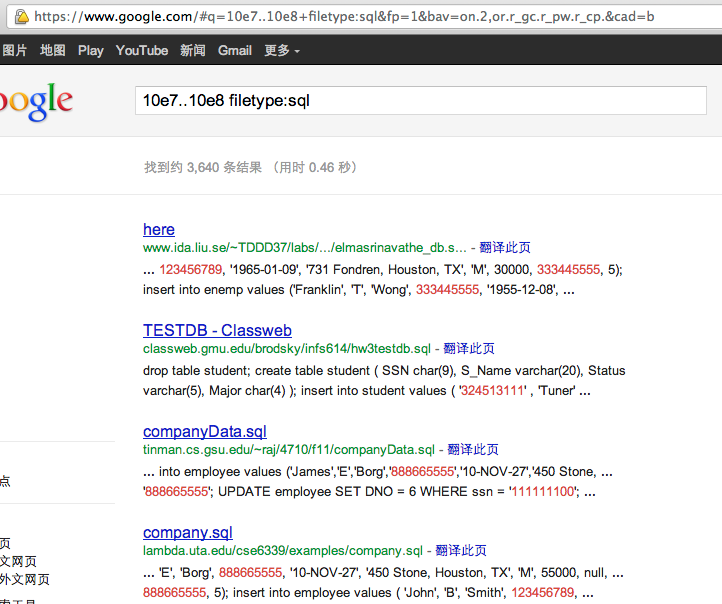
Task: Click the browser address bar URL
Action: pos(340,17)
